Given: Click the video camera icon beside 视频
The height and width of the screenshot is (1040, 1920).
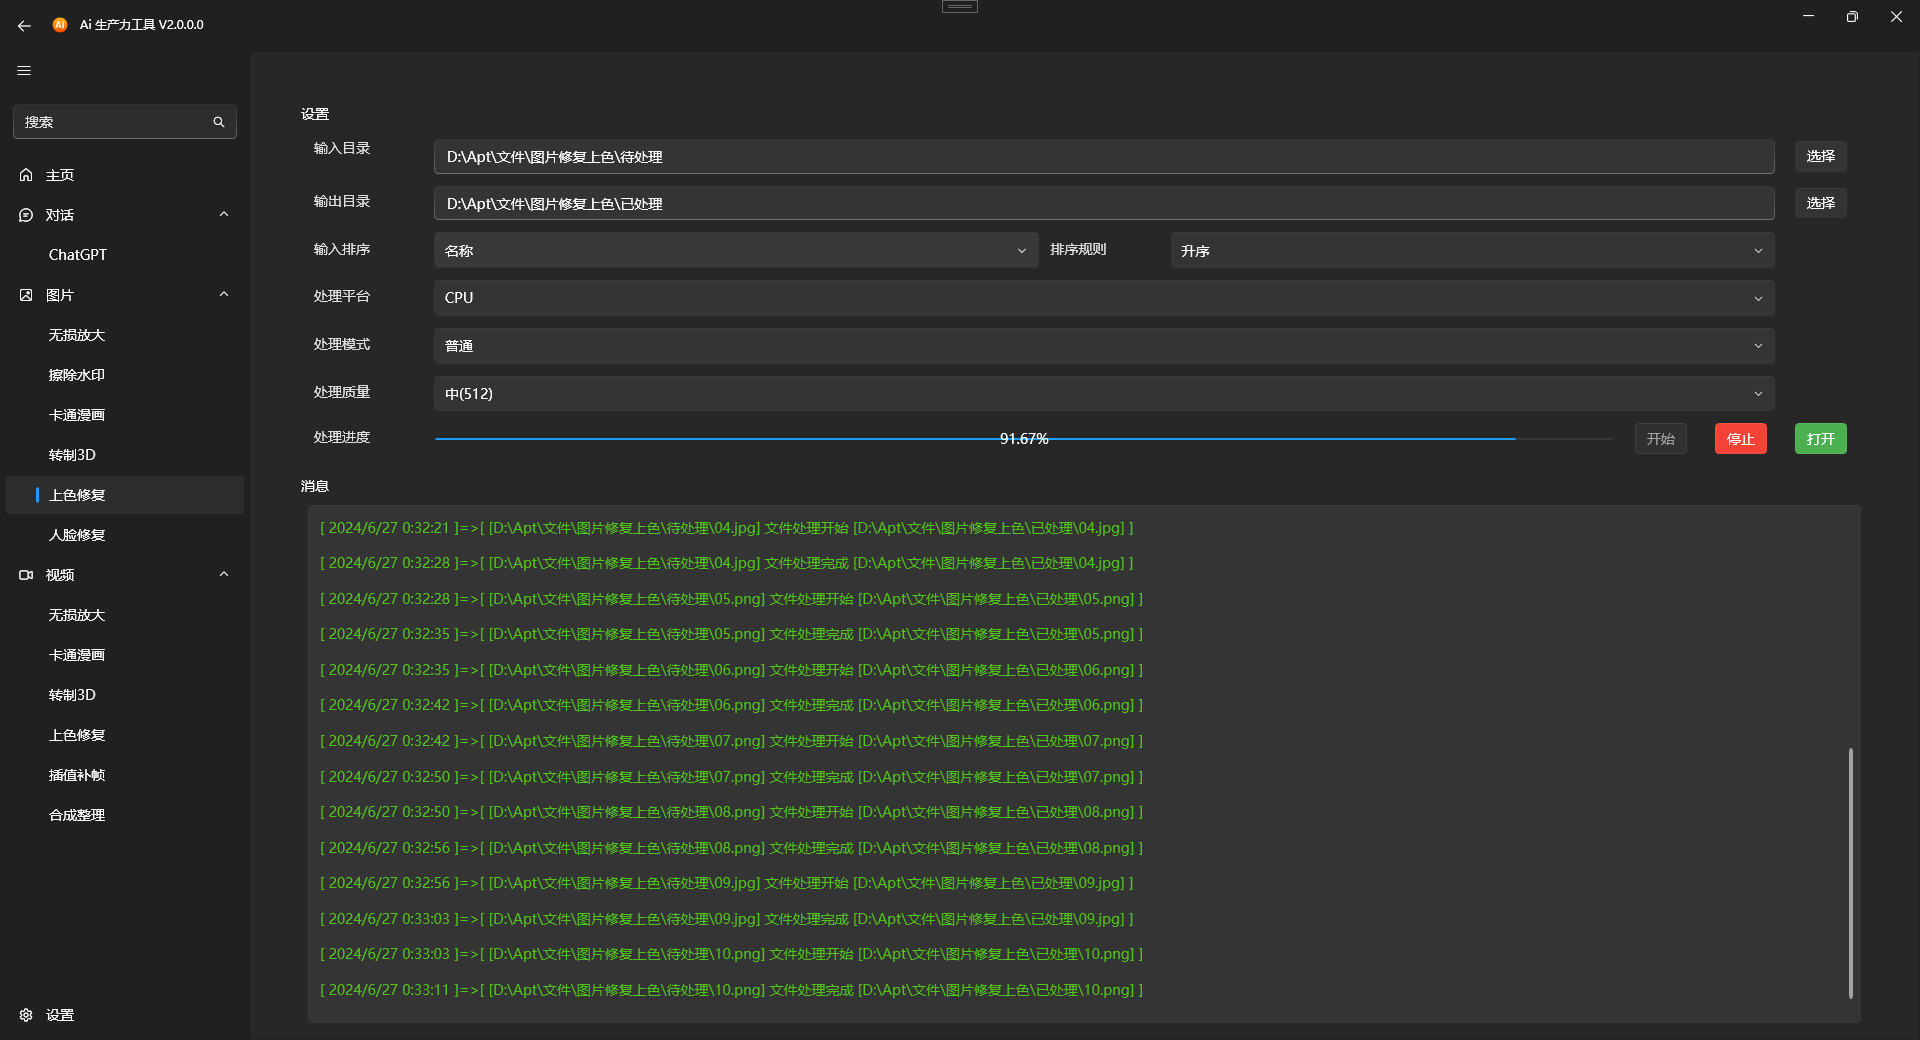Looking at the screenshot, I should click(26, 575).
